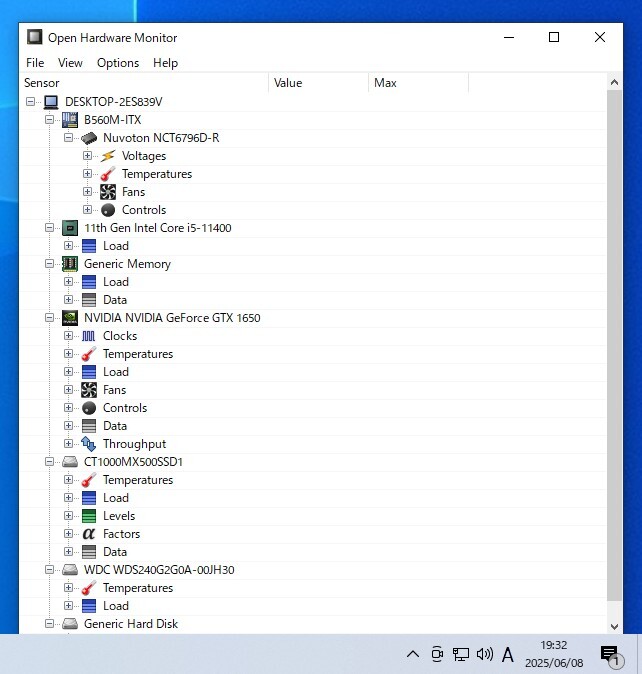This screenshot has height=674, width=642.
Task: Click the alpha Factors icon
Action: click(x=89, y=534)
